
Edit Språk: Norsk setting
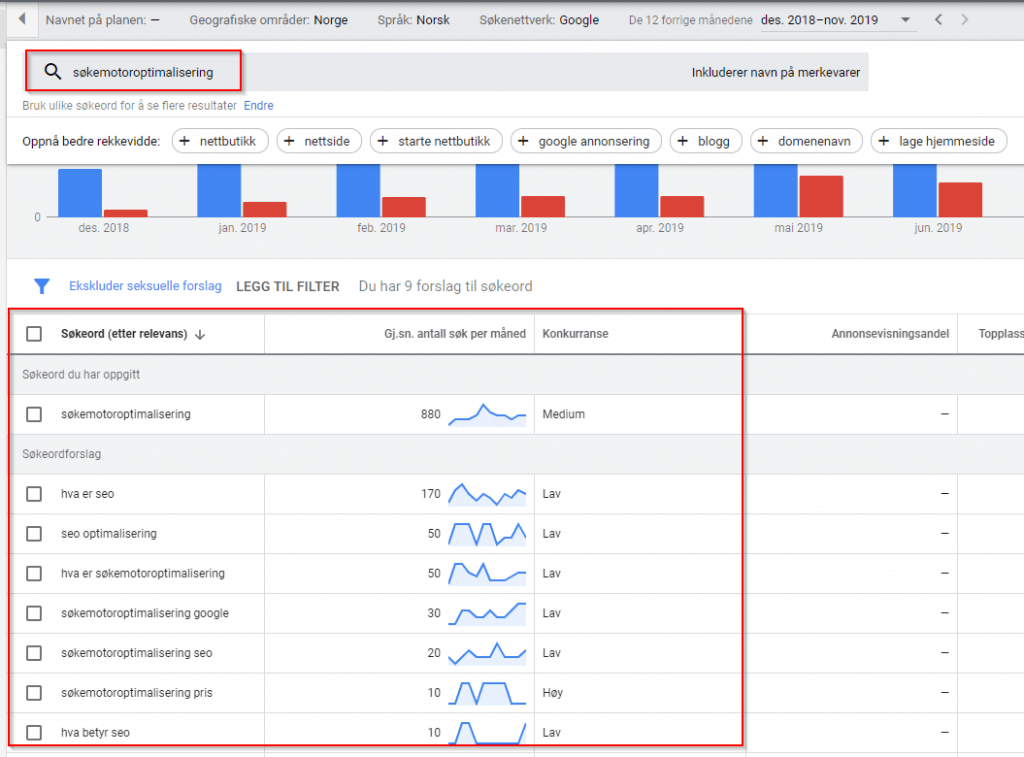[x=413, y=20]
